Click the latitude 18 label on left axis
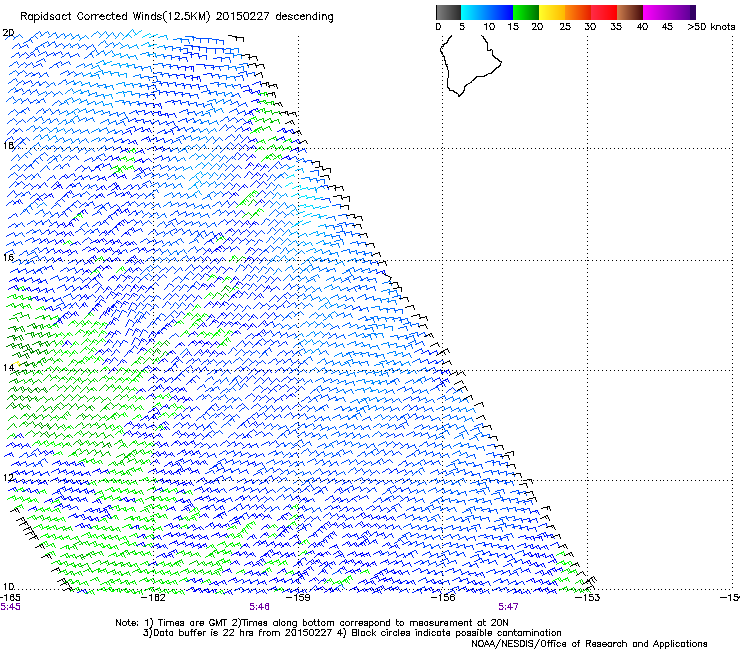This screenshot has height=650, width=740. tap(8, 145)
